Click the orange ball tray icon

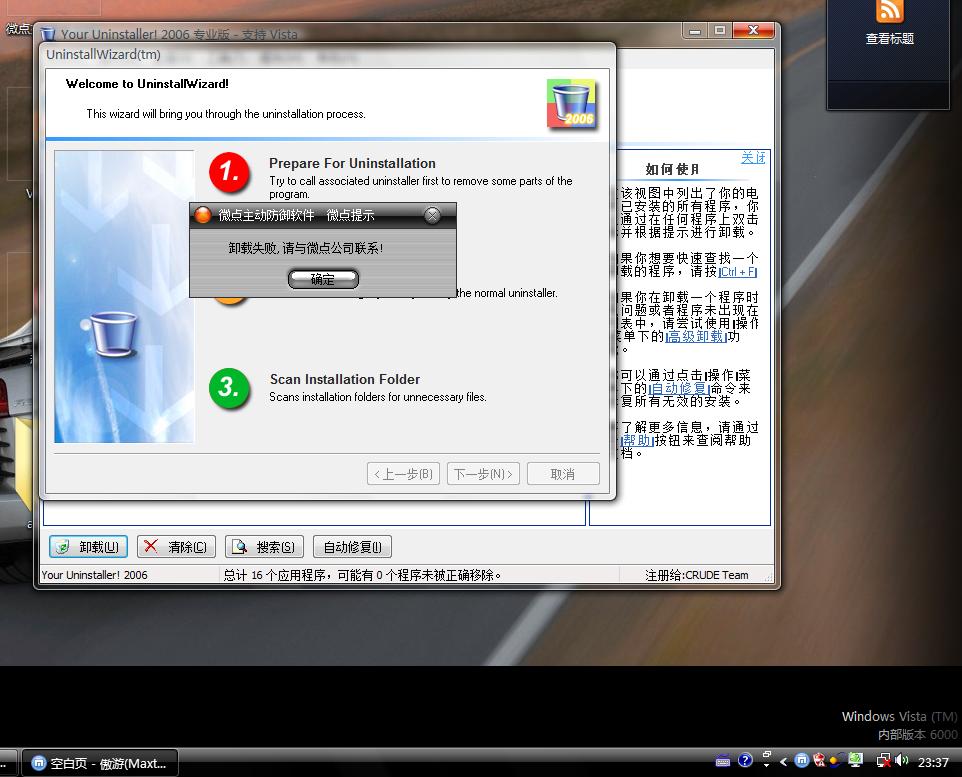pos(834,761)
